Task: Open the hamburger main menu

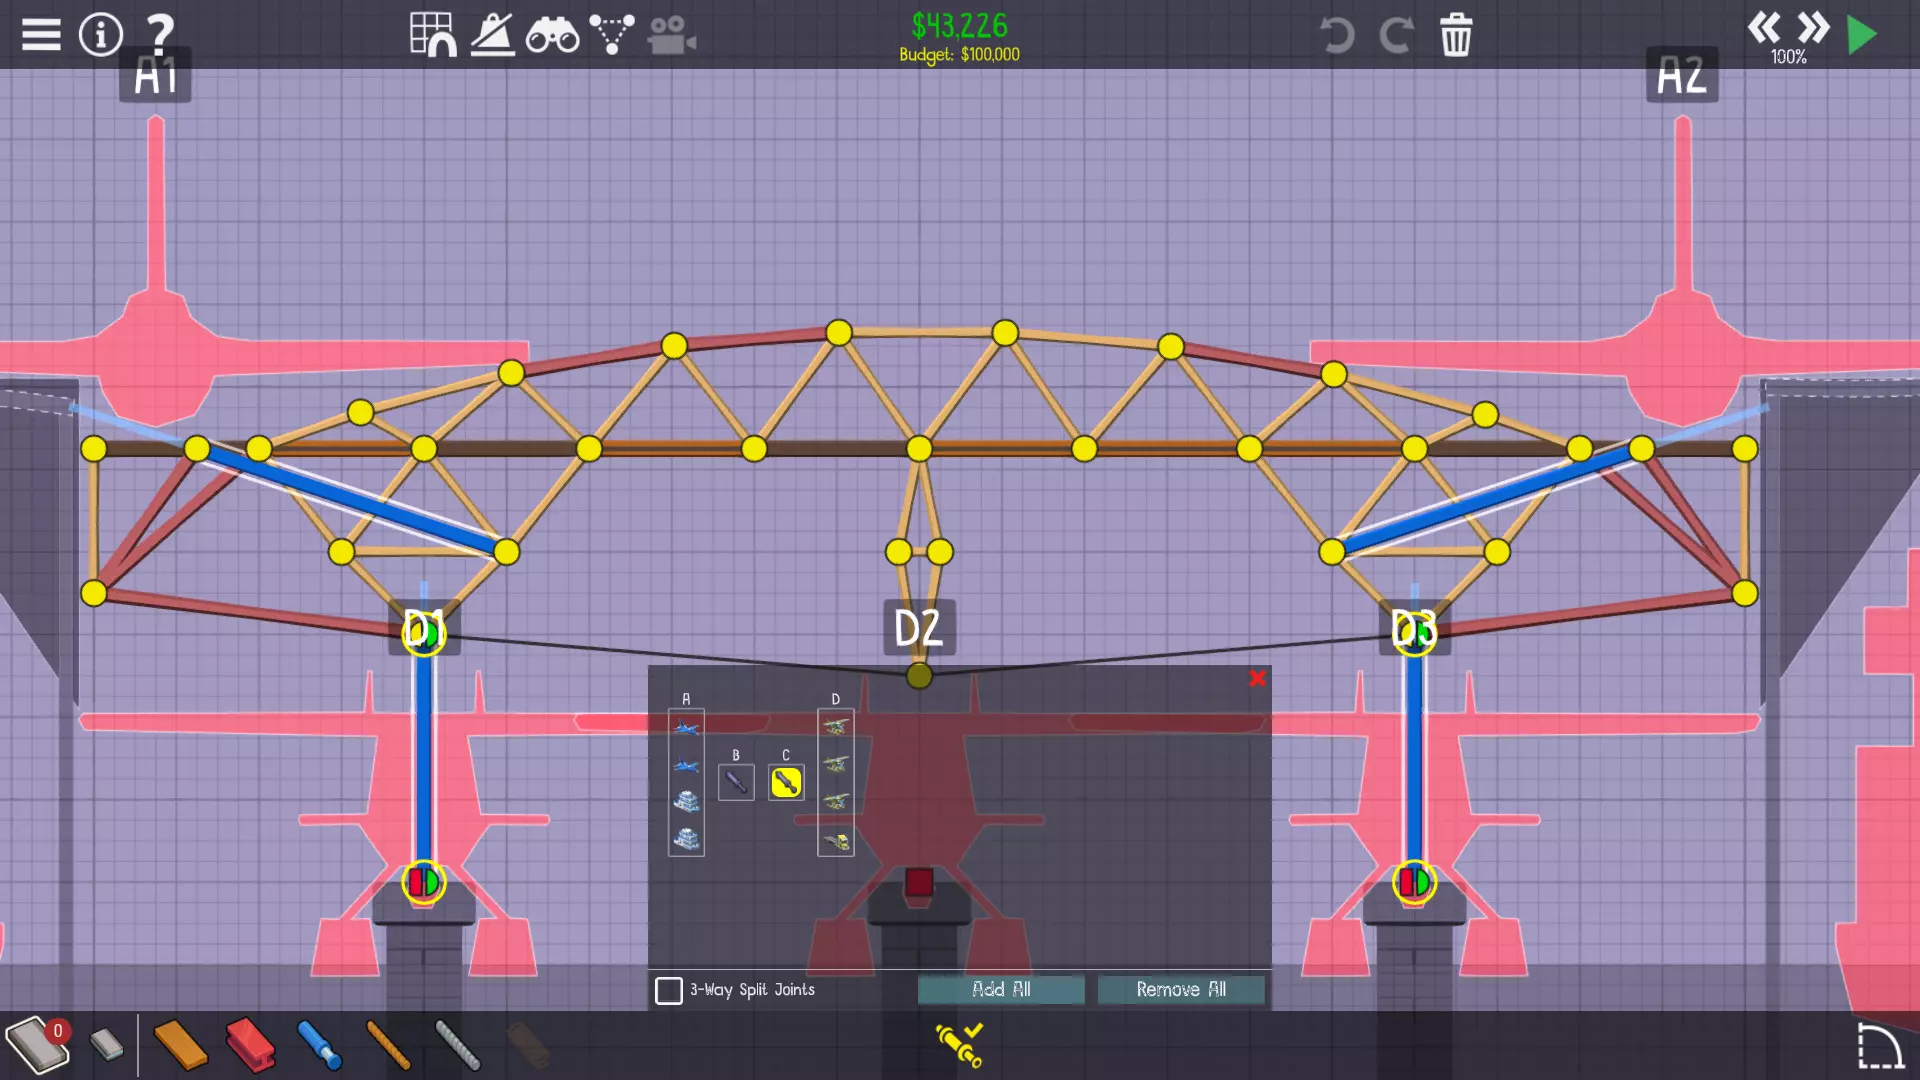Action: coord(41,35)
